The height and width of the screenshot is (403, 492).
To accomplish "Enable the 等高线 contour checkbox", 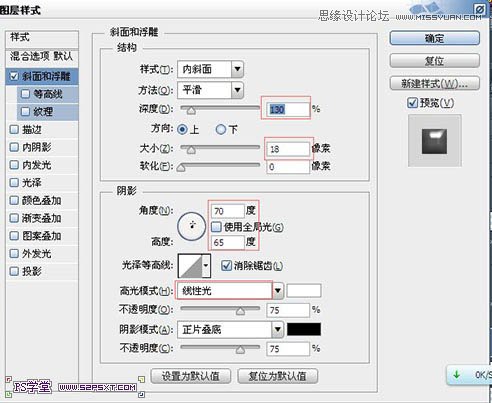I will [x=26, y=94].
